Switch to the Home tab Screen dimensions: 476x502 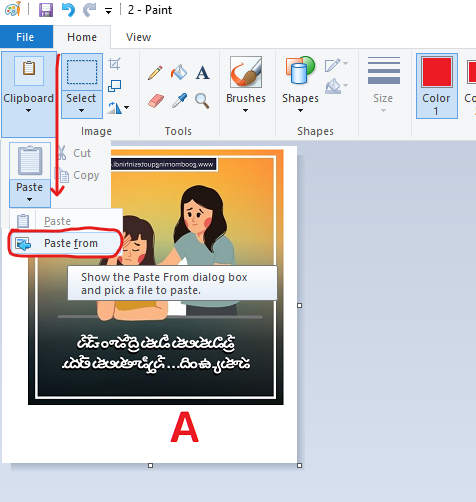[x=82, y=37]
